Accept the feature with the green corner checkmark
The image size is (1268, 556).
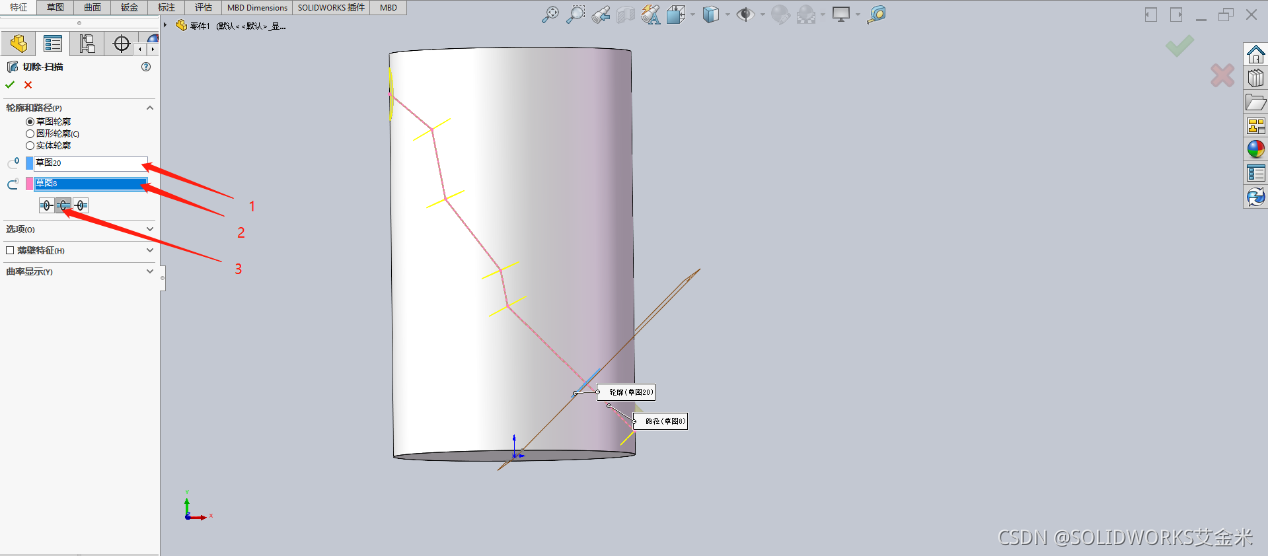click(1180, 45)
